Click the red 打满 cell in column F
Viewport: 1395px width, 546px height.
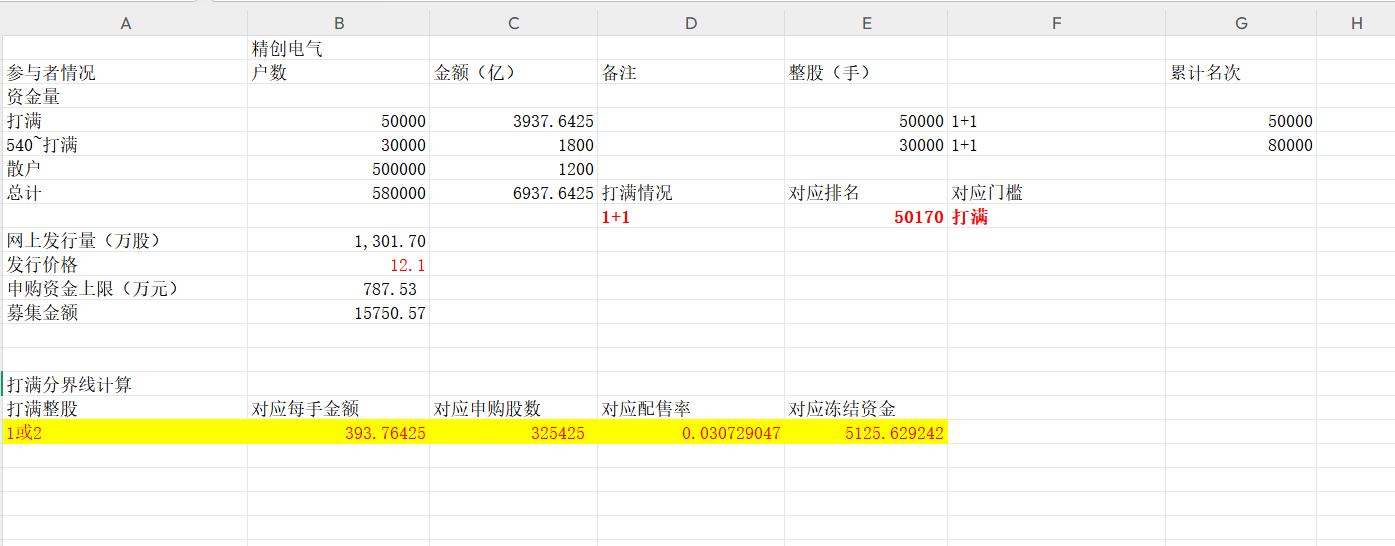(x=1056, y=216)
